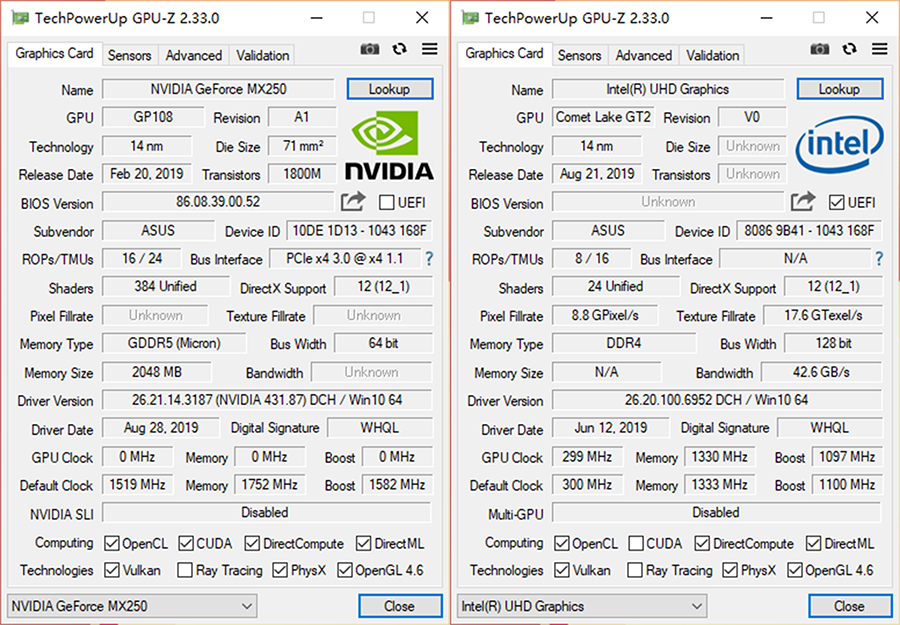
Task: Select Graphics Card tab in NVIDIA window
Action: click(x=55, y=54)
